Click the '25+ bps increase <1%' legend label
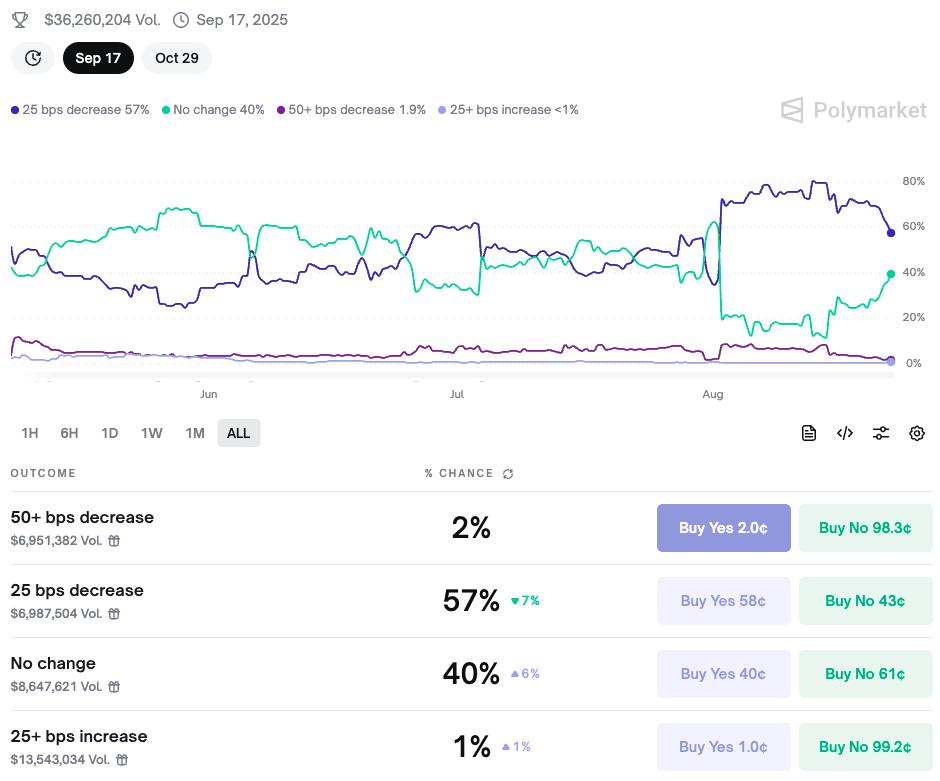The height and width of the screenshot is (781, 940). point(514,110)
